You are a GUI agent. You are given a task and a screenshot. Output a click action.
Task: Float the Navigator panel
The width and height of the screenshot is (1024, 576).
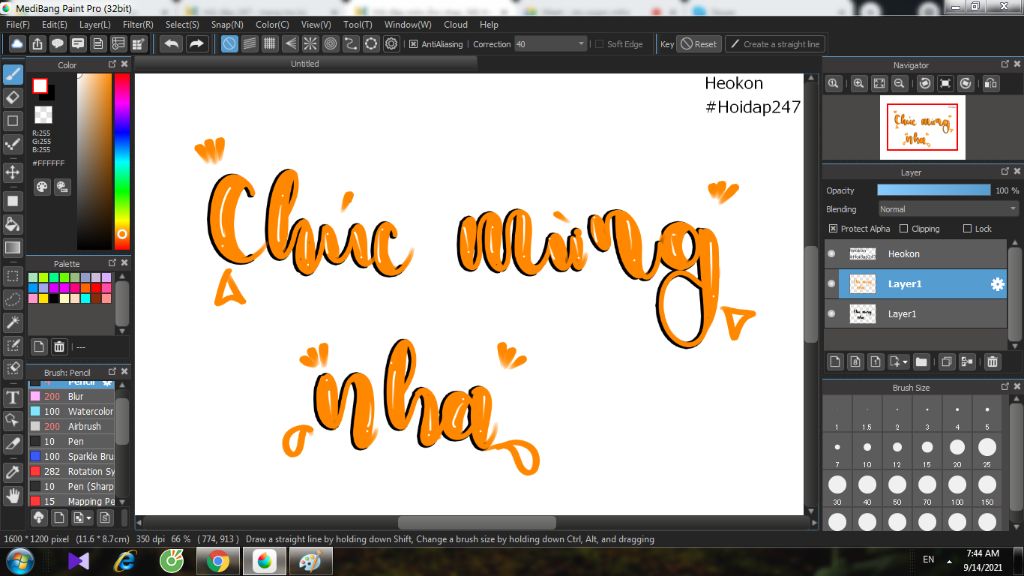point(1004,64)
